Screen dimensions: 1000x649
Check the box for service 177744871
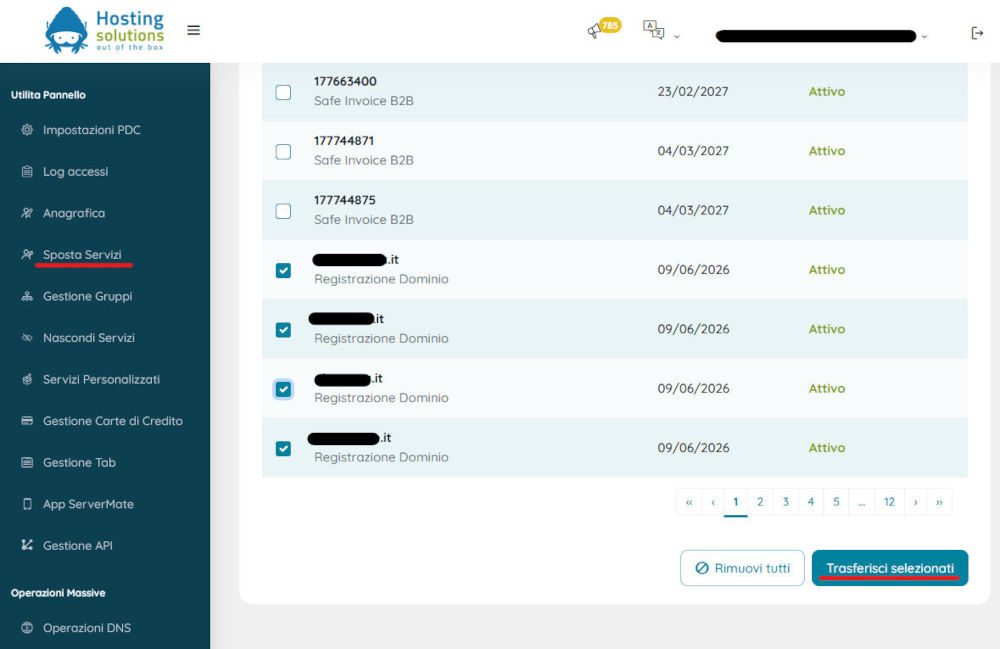283,151
